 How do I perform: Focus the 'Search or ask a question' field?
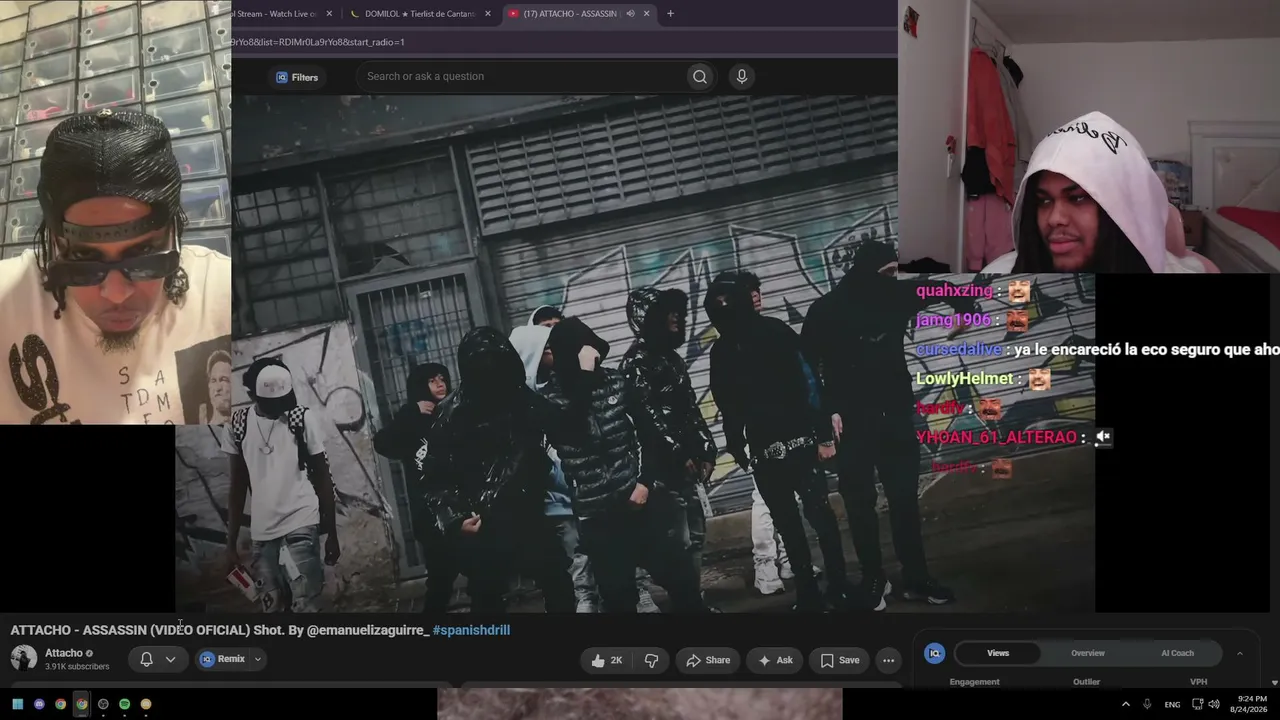(520, 77)
